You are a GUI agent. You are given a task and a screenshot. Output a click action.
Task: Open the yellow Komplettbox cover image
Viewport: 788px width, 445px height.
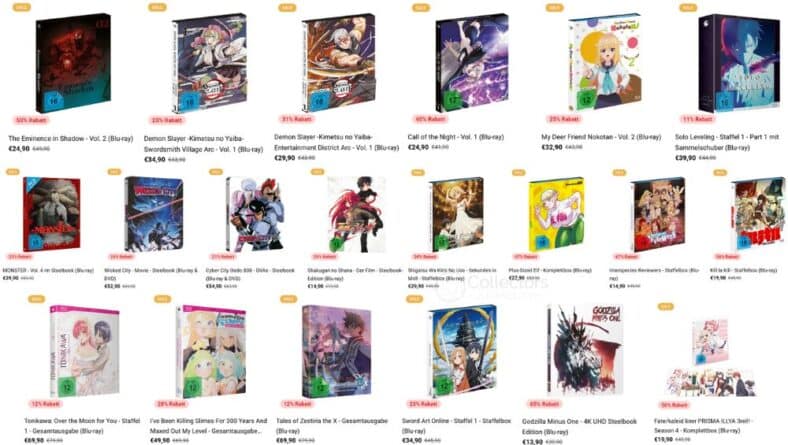point(556,214)
